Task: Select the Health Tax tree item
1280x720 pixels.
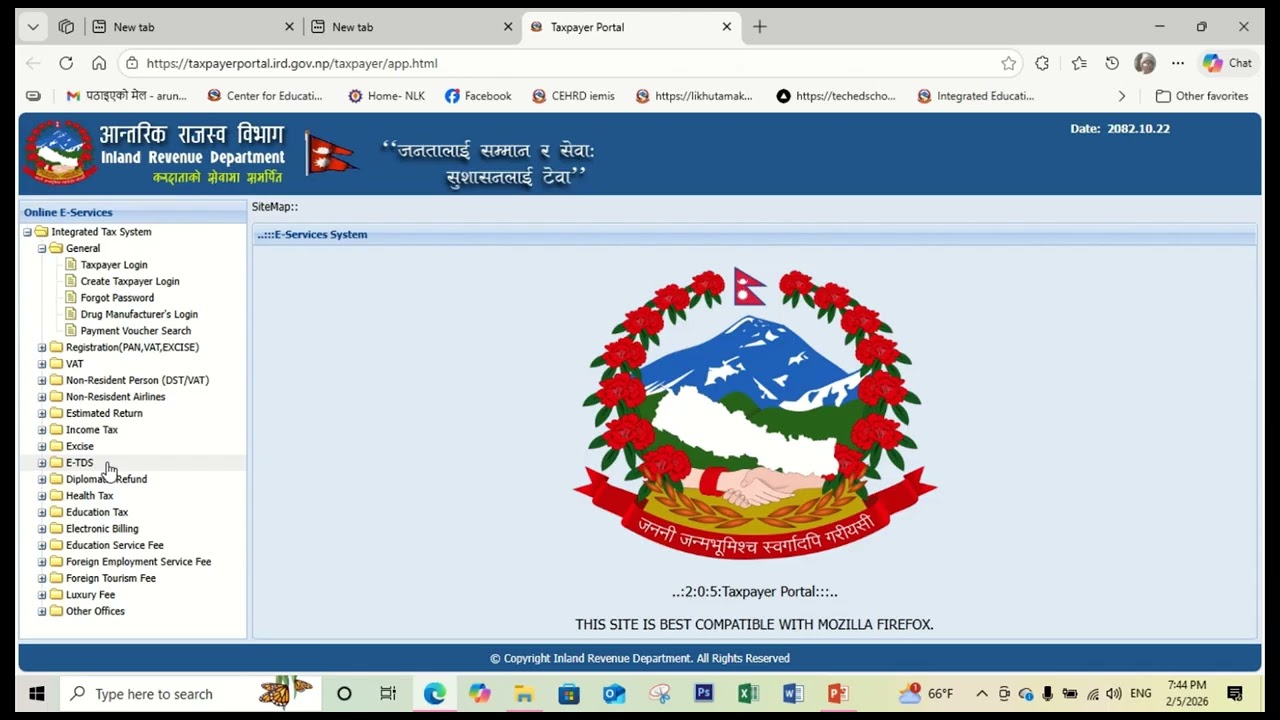Action: coord(89,496)
